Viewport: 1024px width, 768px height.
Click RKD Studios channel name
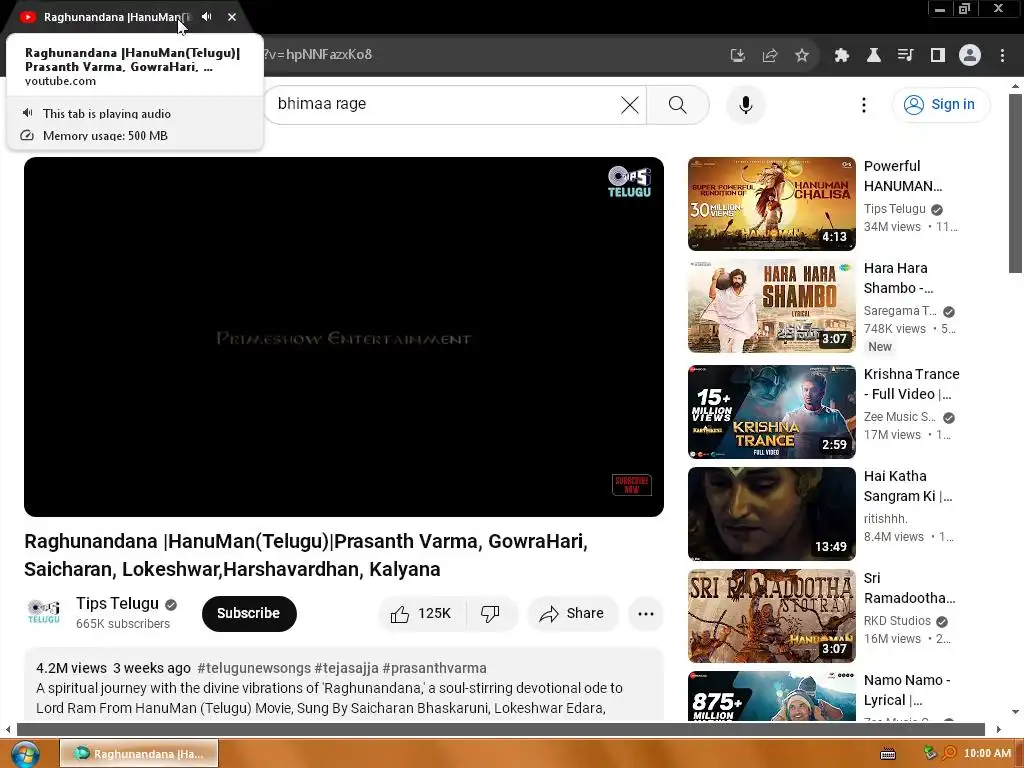(897, 620)
